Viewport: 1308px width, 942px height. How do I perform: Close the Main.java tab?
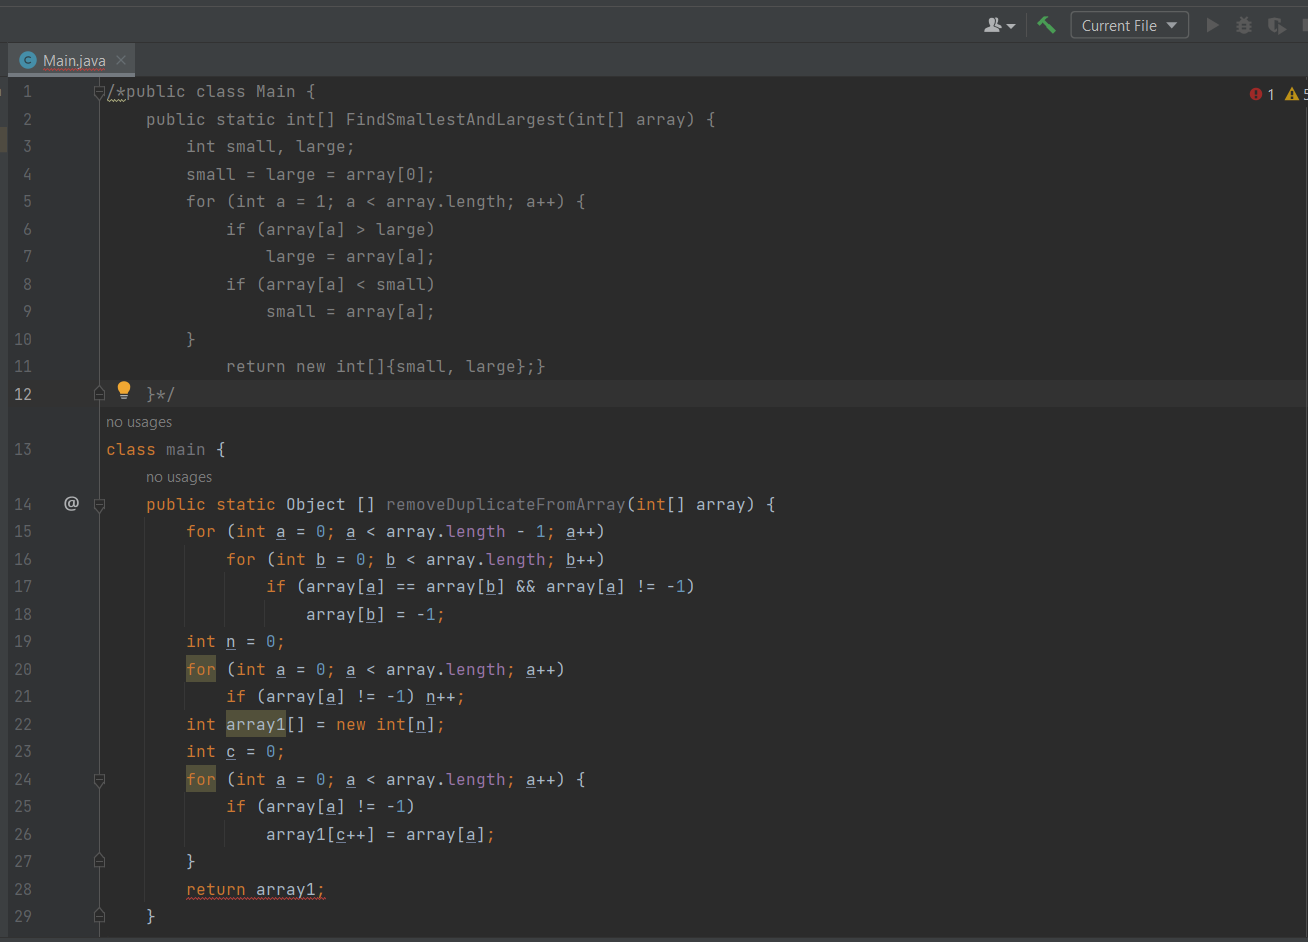[121, 60]
